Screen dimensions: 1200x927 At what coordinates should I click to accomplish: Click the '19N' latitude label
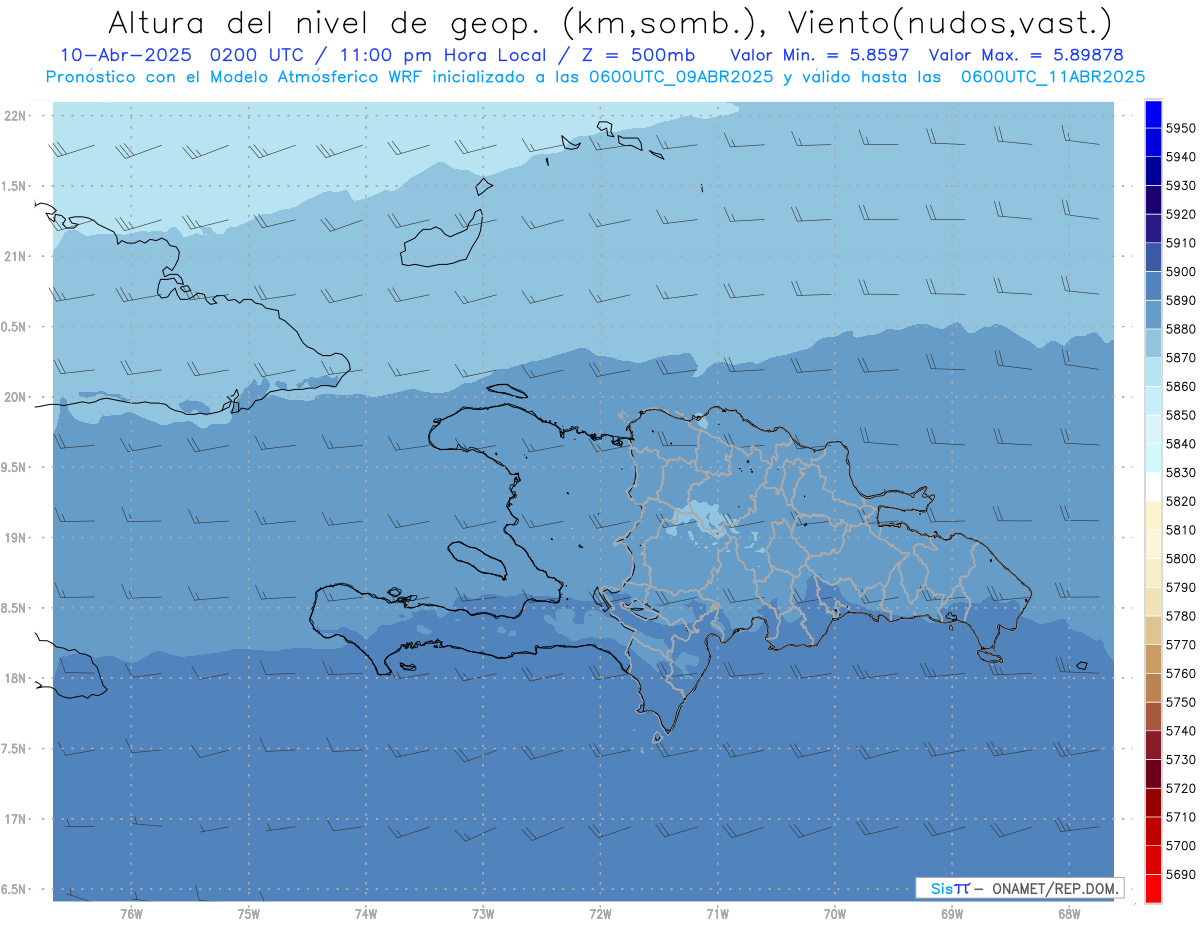point(15,537)
